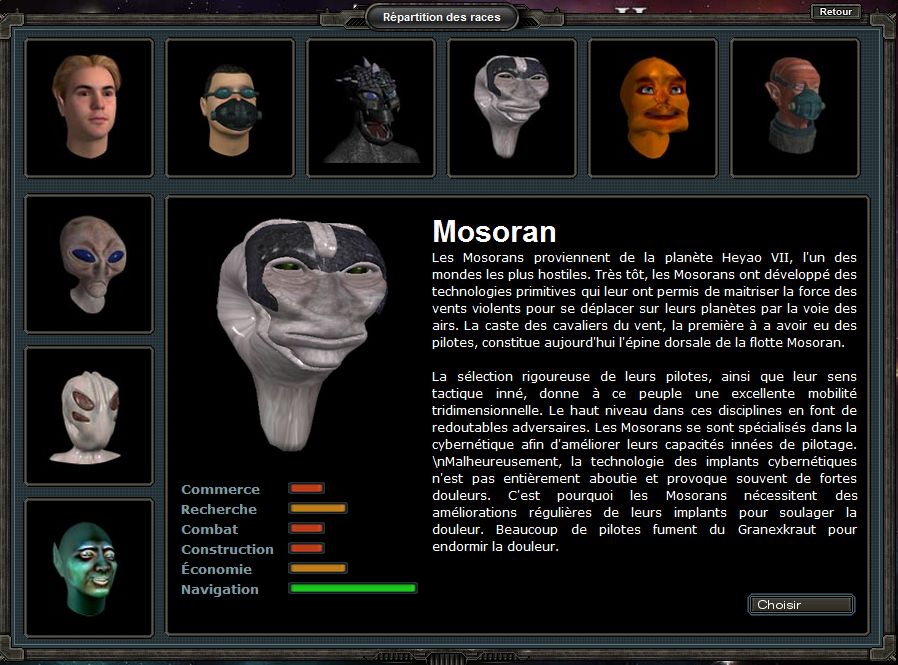Pick the Mosoran portrait in top row
898x665 pixels.
coord(511,108)
